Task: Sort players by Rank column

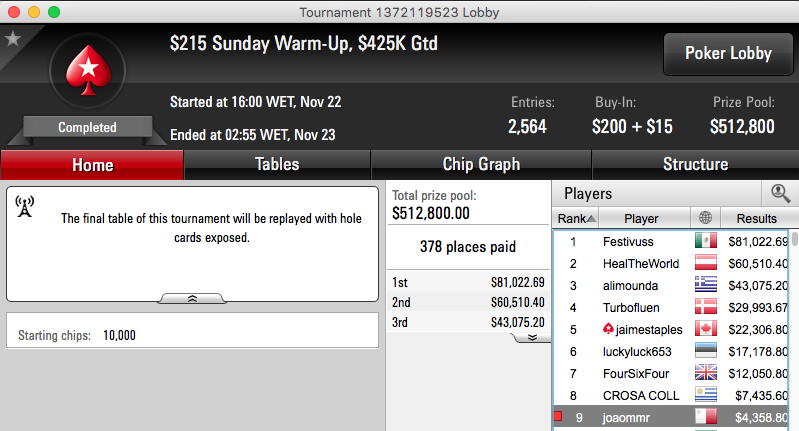Action: (575, 219)
